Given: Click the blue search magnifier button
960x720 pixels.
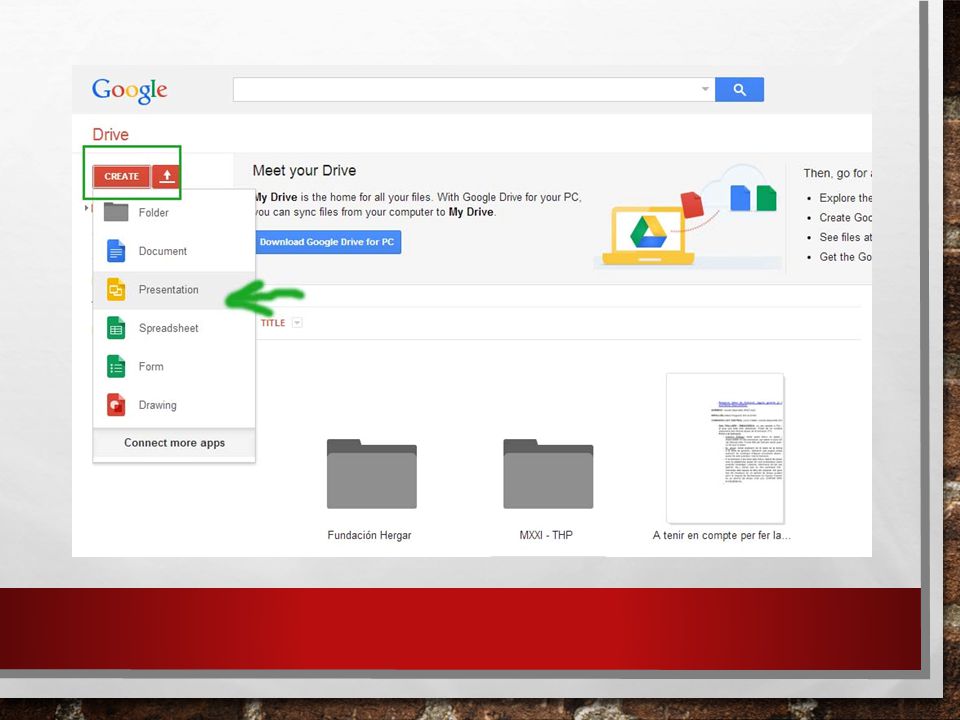Looking at the screenshot, I should coord(739,89).
